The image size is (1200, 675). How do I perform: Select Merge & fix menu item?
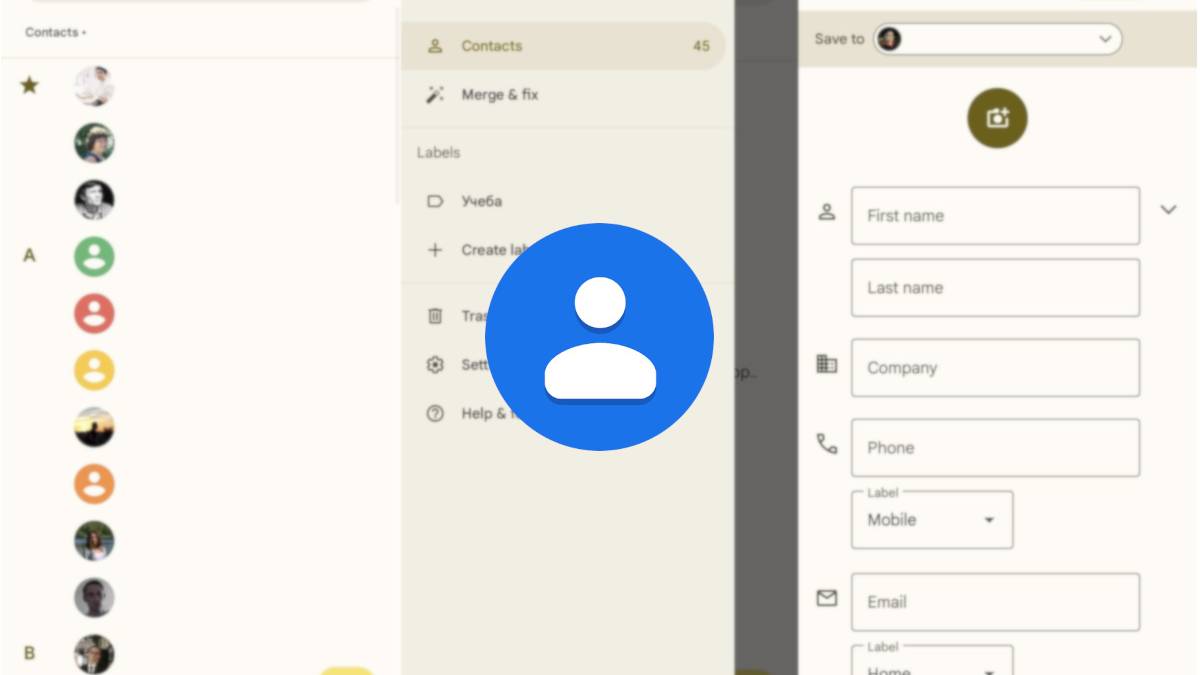tap(564, 95)
